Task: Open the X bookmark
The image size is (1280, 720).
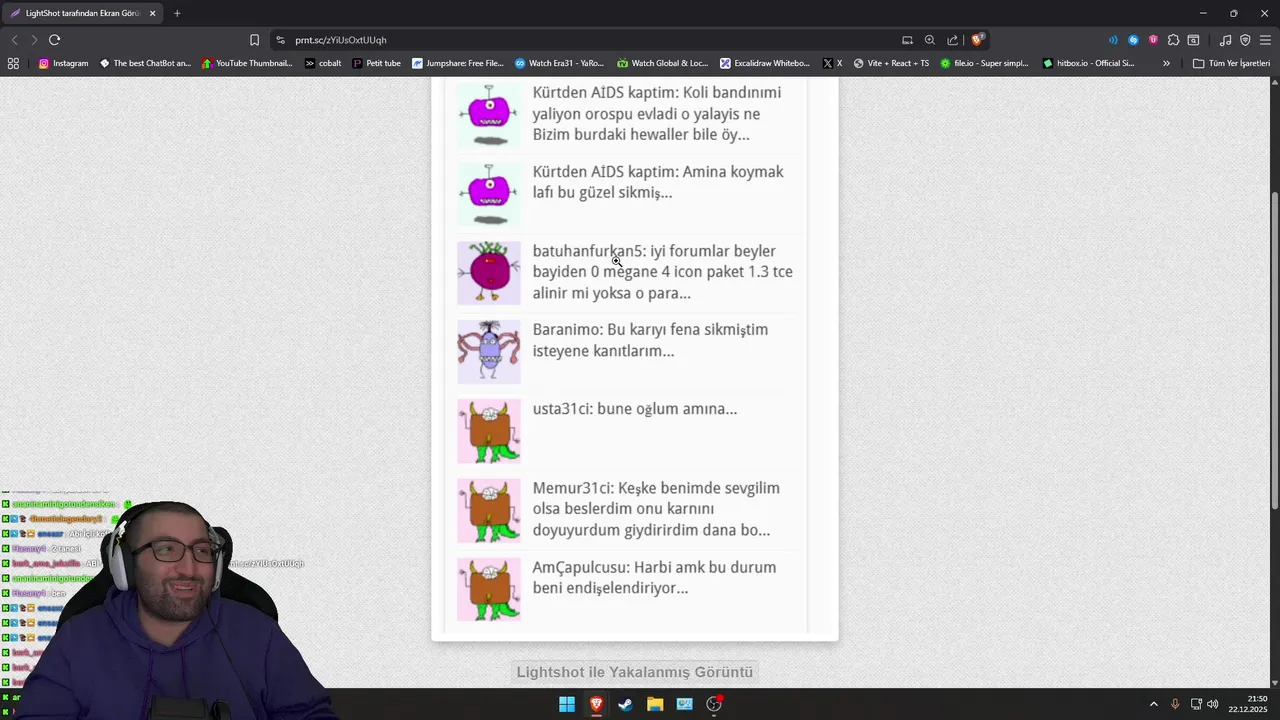Action: point(832,63)
